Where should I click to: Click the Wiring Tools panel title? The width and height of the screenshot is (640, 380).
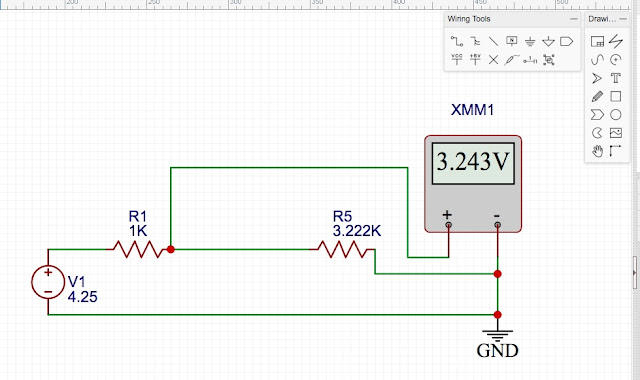(x=469, y=19)
